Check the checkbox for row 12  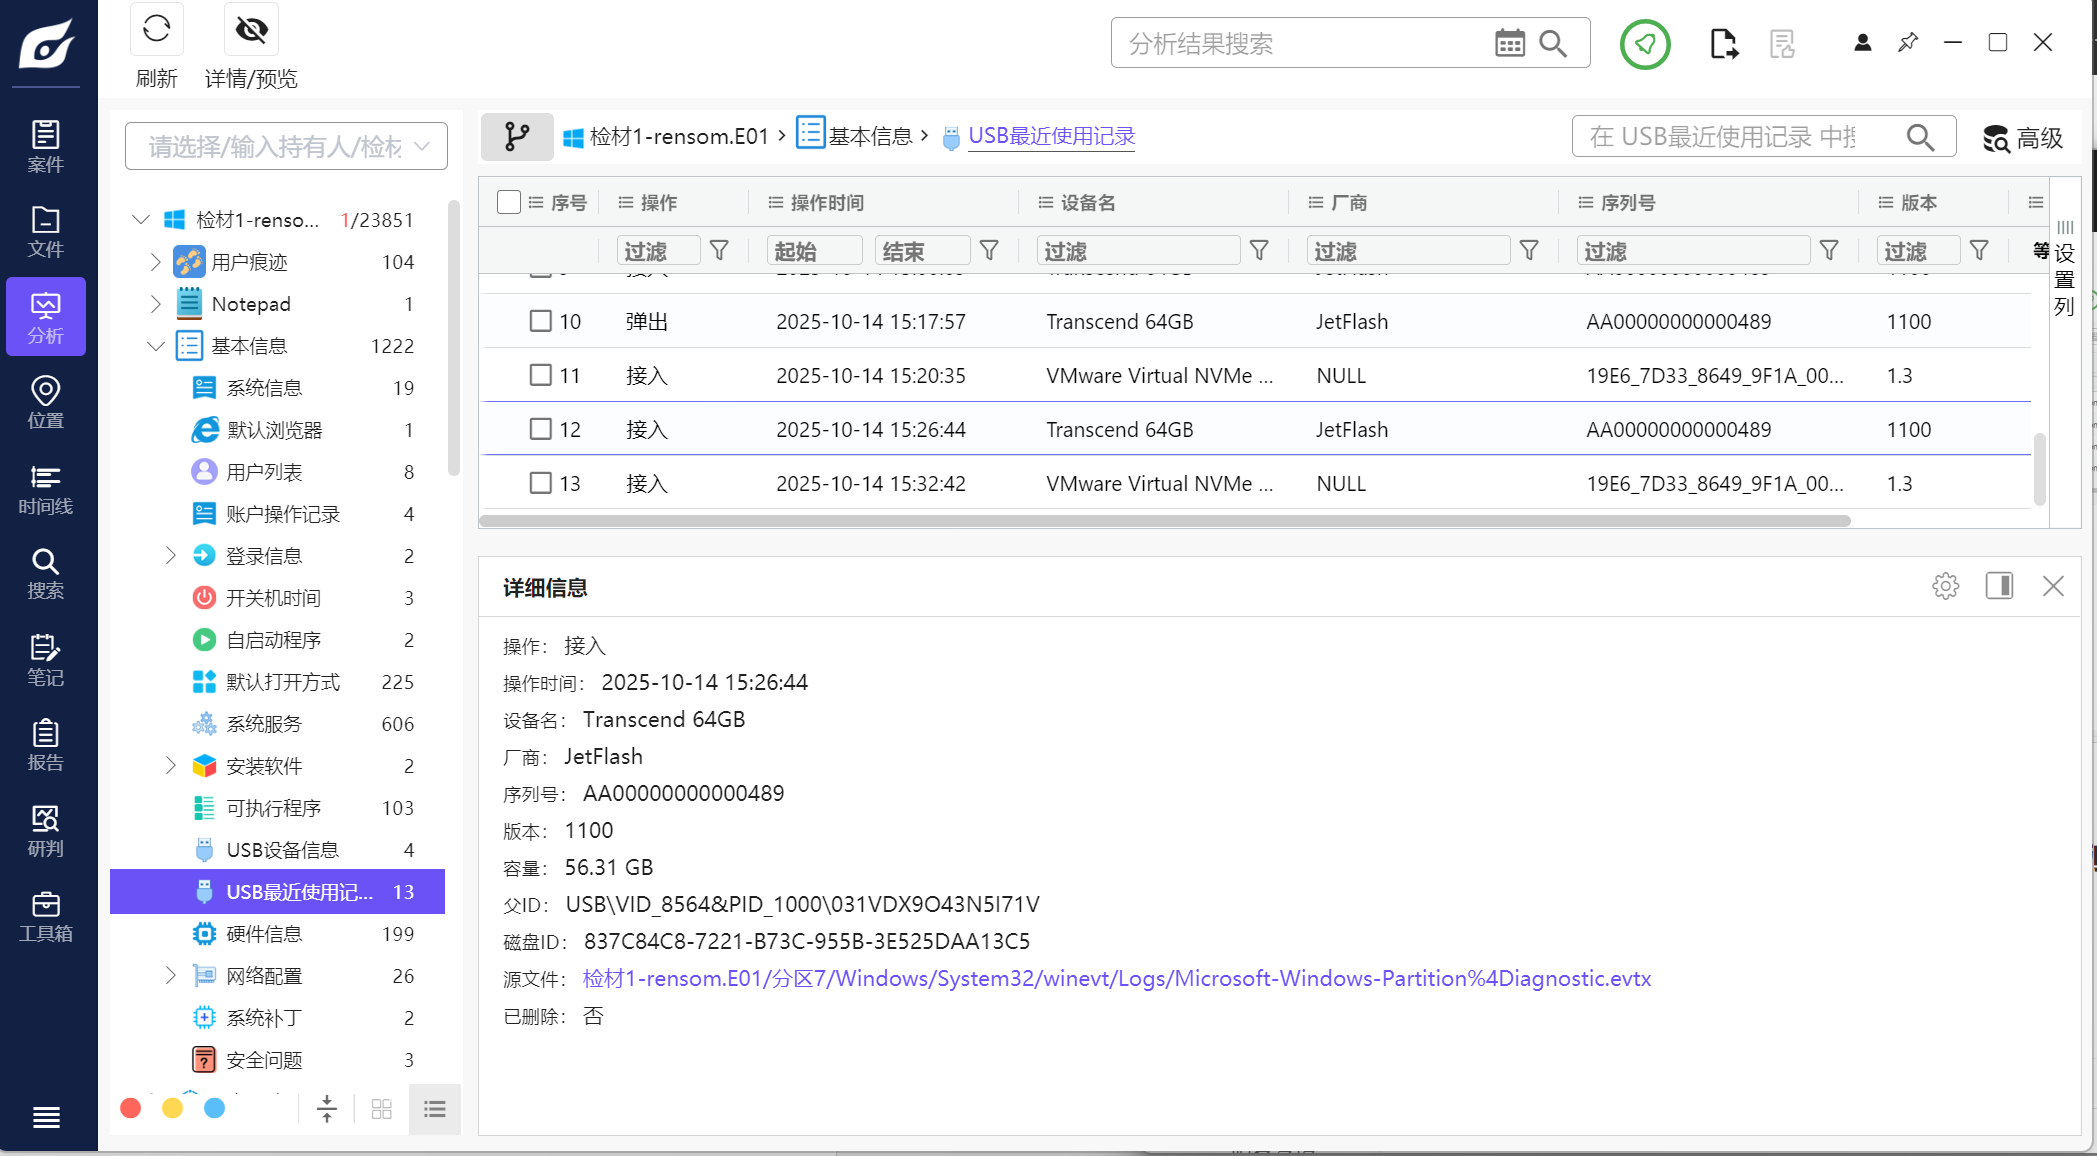(541, 429)
